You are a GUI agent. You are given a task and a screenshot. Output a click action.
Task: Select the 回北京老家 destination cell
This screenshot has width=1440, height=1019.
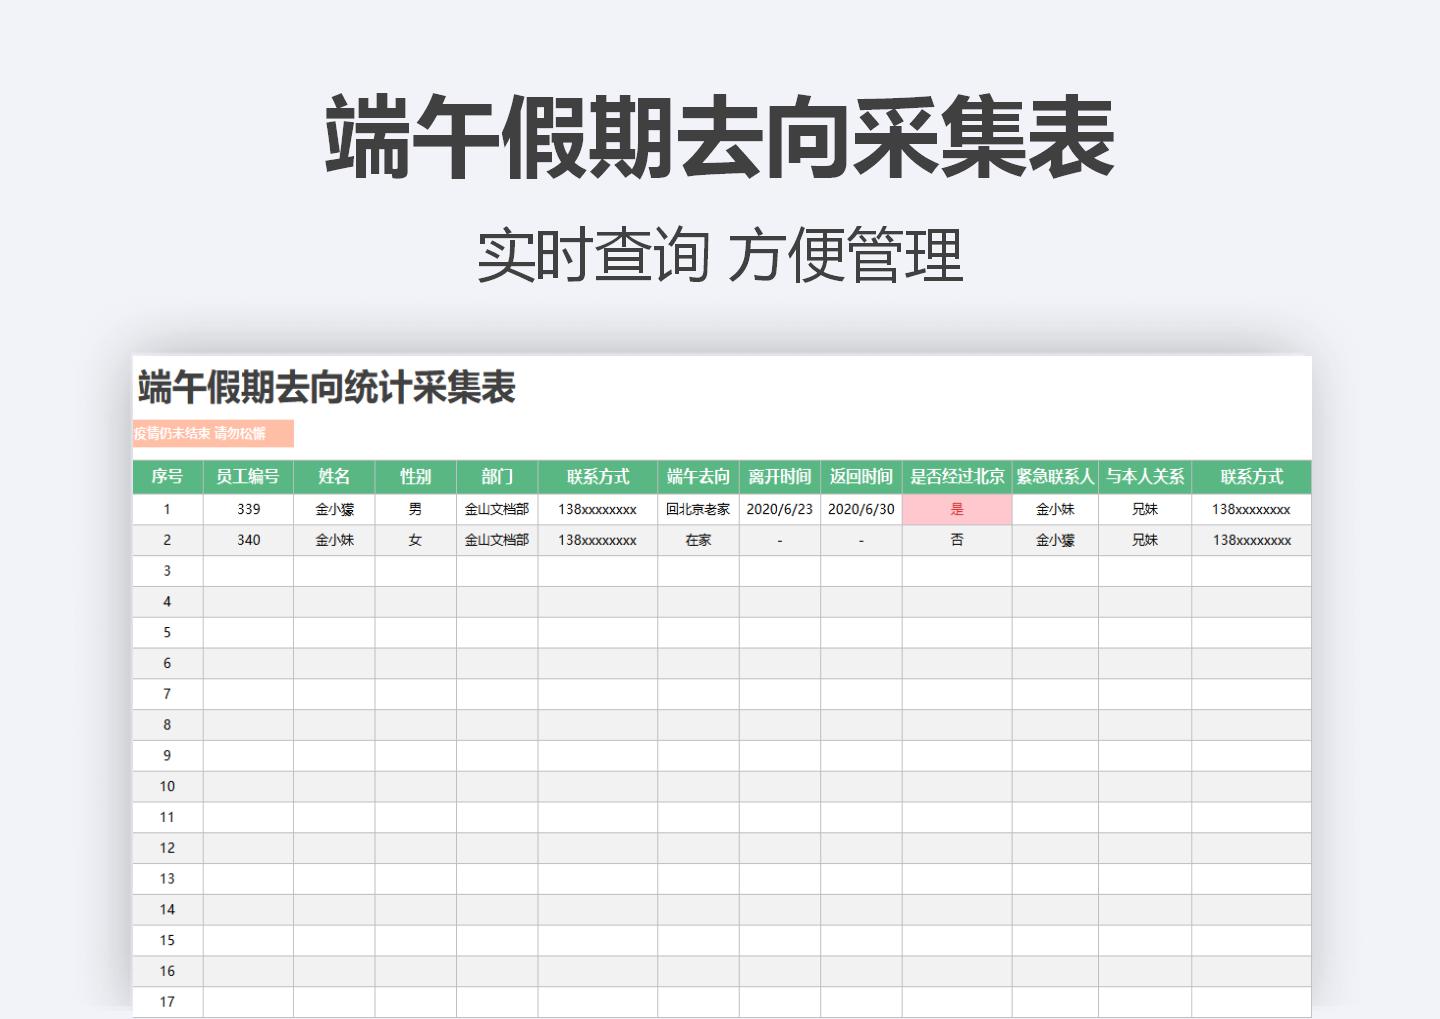click(698, 509)
